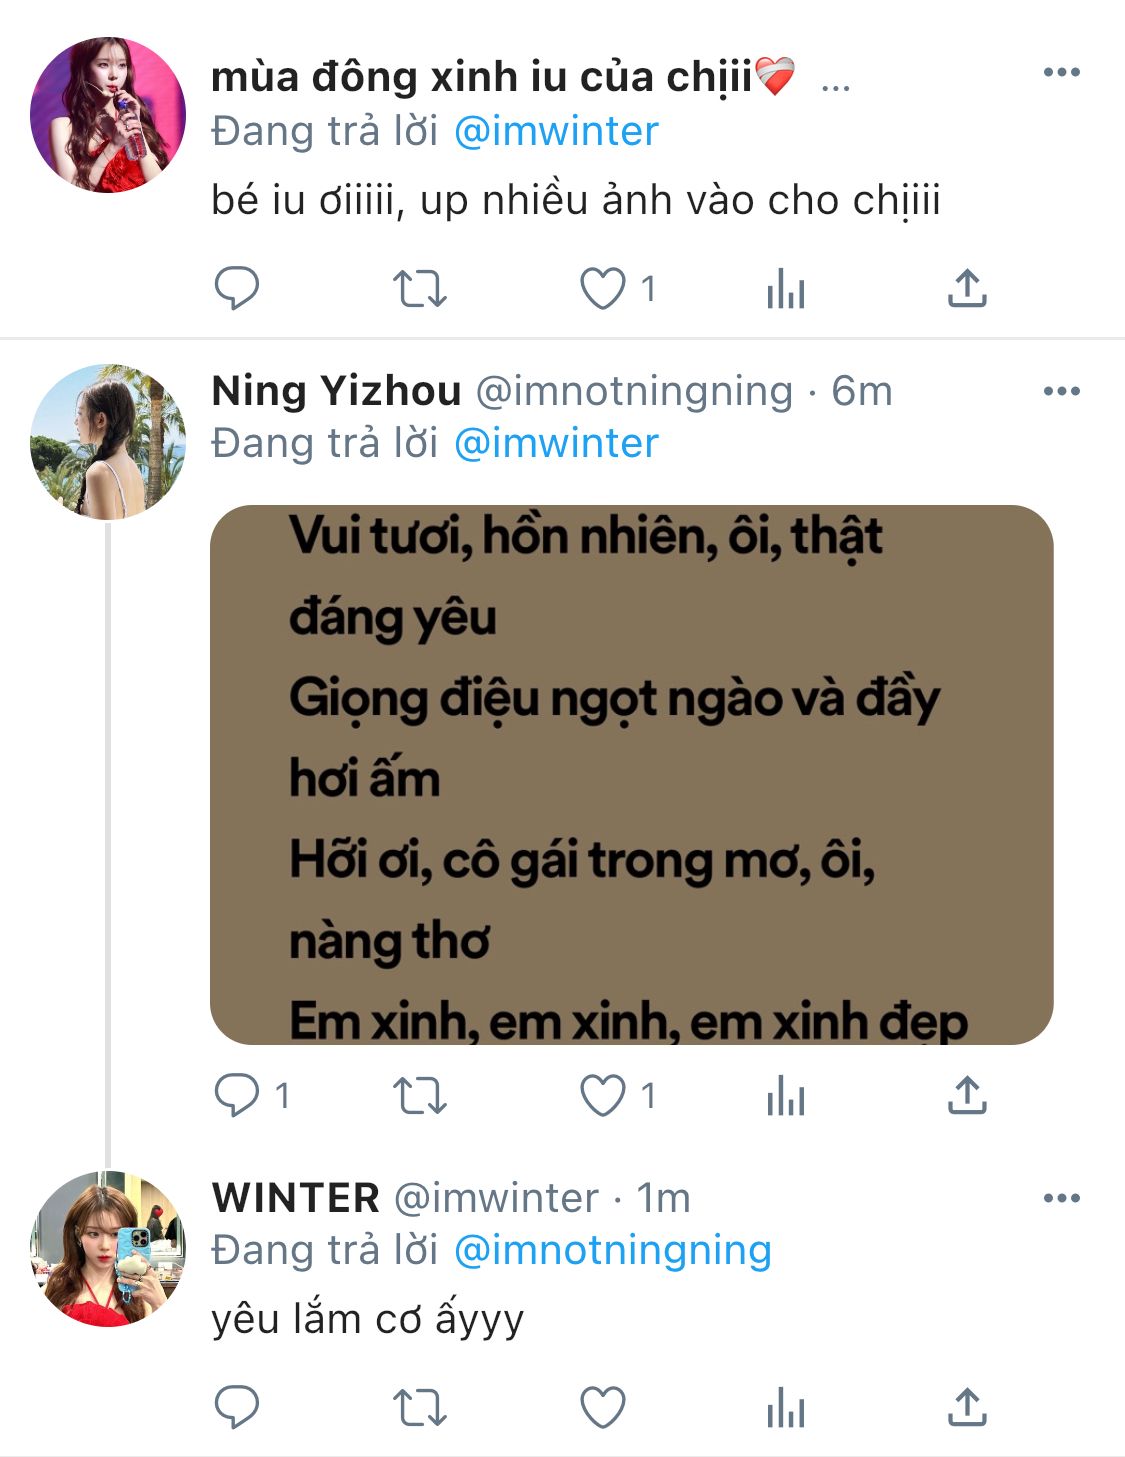Open more options on mùa đông's tweet
Viewport: 1125px width, 1457px height.
click(1061, 72)
